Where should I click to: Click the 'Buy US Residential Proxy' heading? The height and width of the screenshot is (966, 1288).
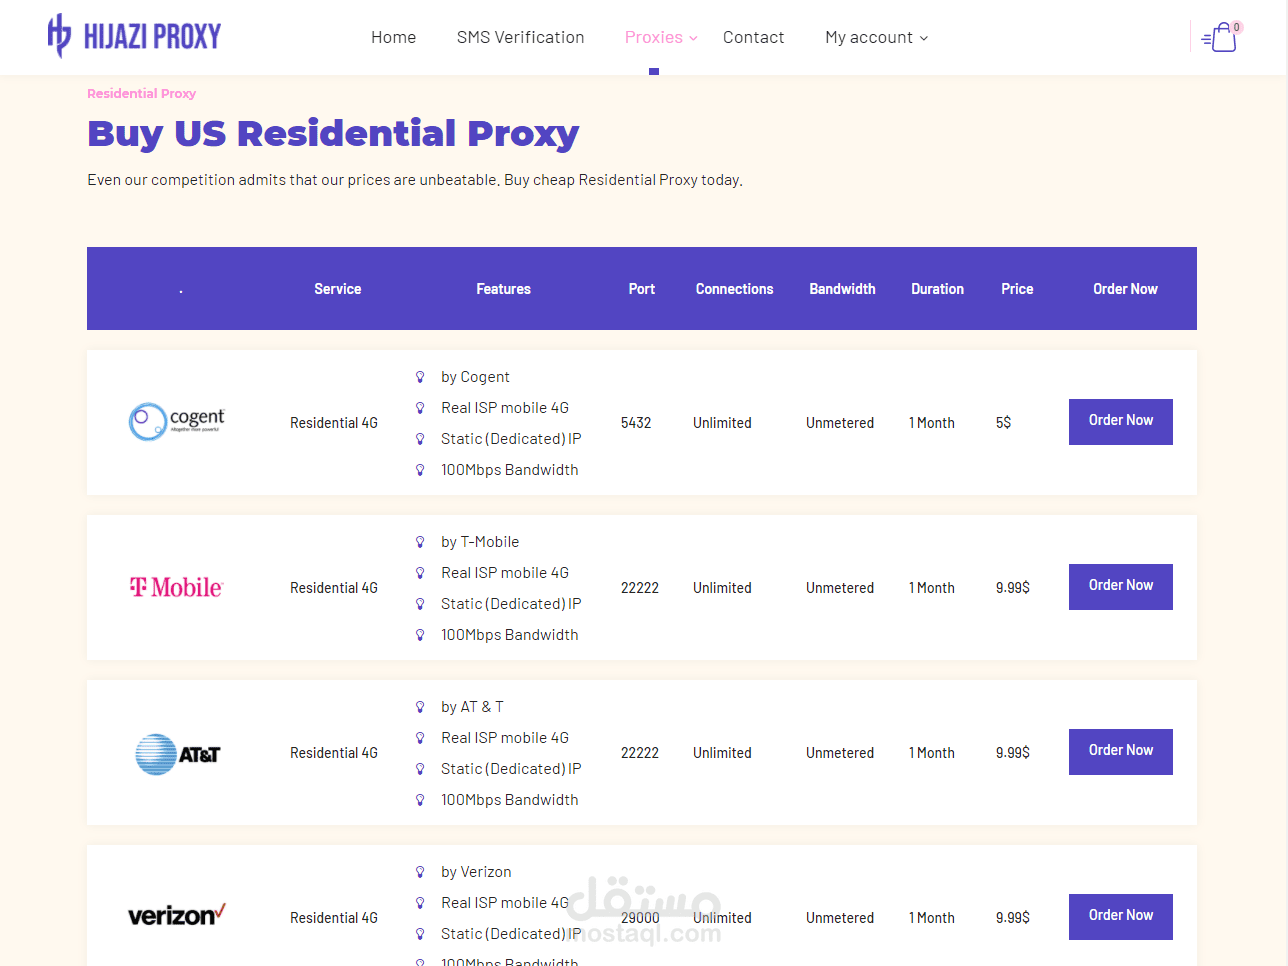click(x=333, y=133)
